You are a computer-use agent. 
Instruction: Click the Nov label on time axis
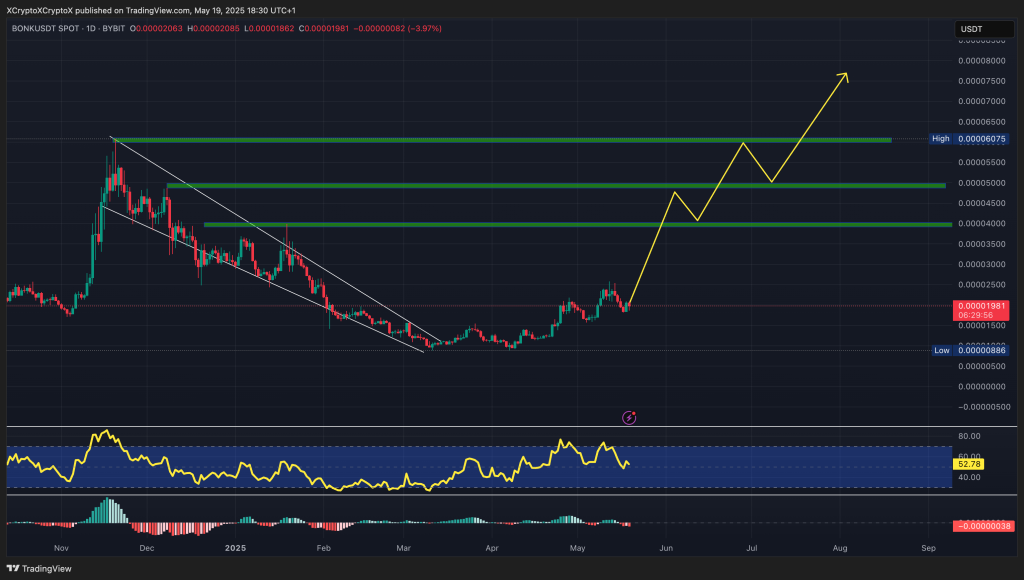click(x=61, y=548)
